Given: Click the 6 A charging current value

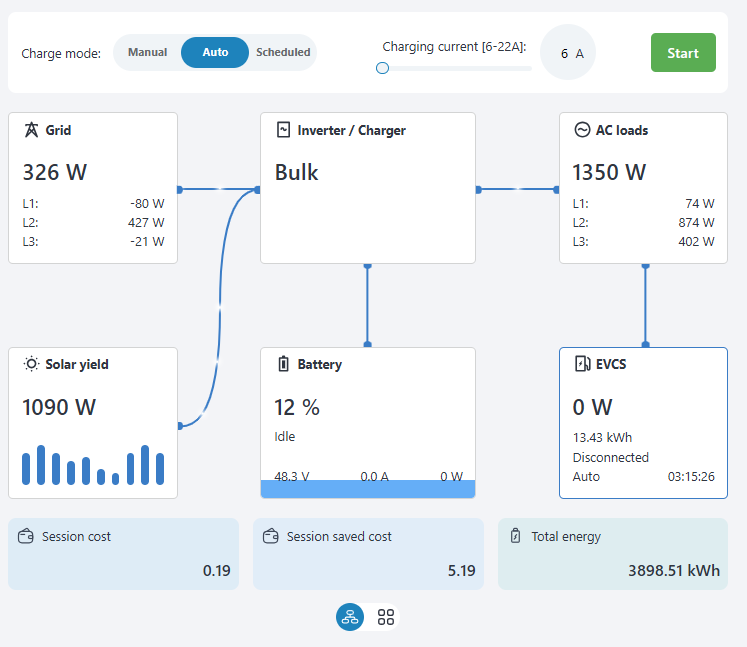Looking at the screenshot, I should 568,53.
